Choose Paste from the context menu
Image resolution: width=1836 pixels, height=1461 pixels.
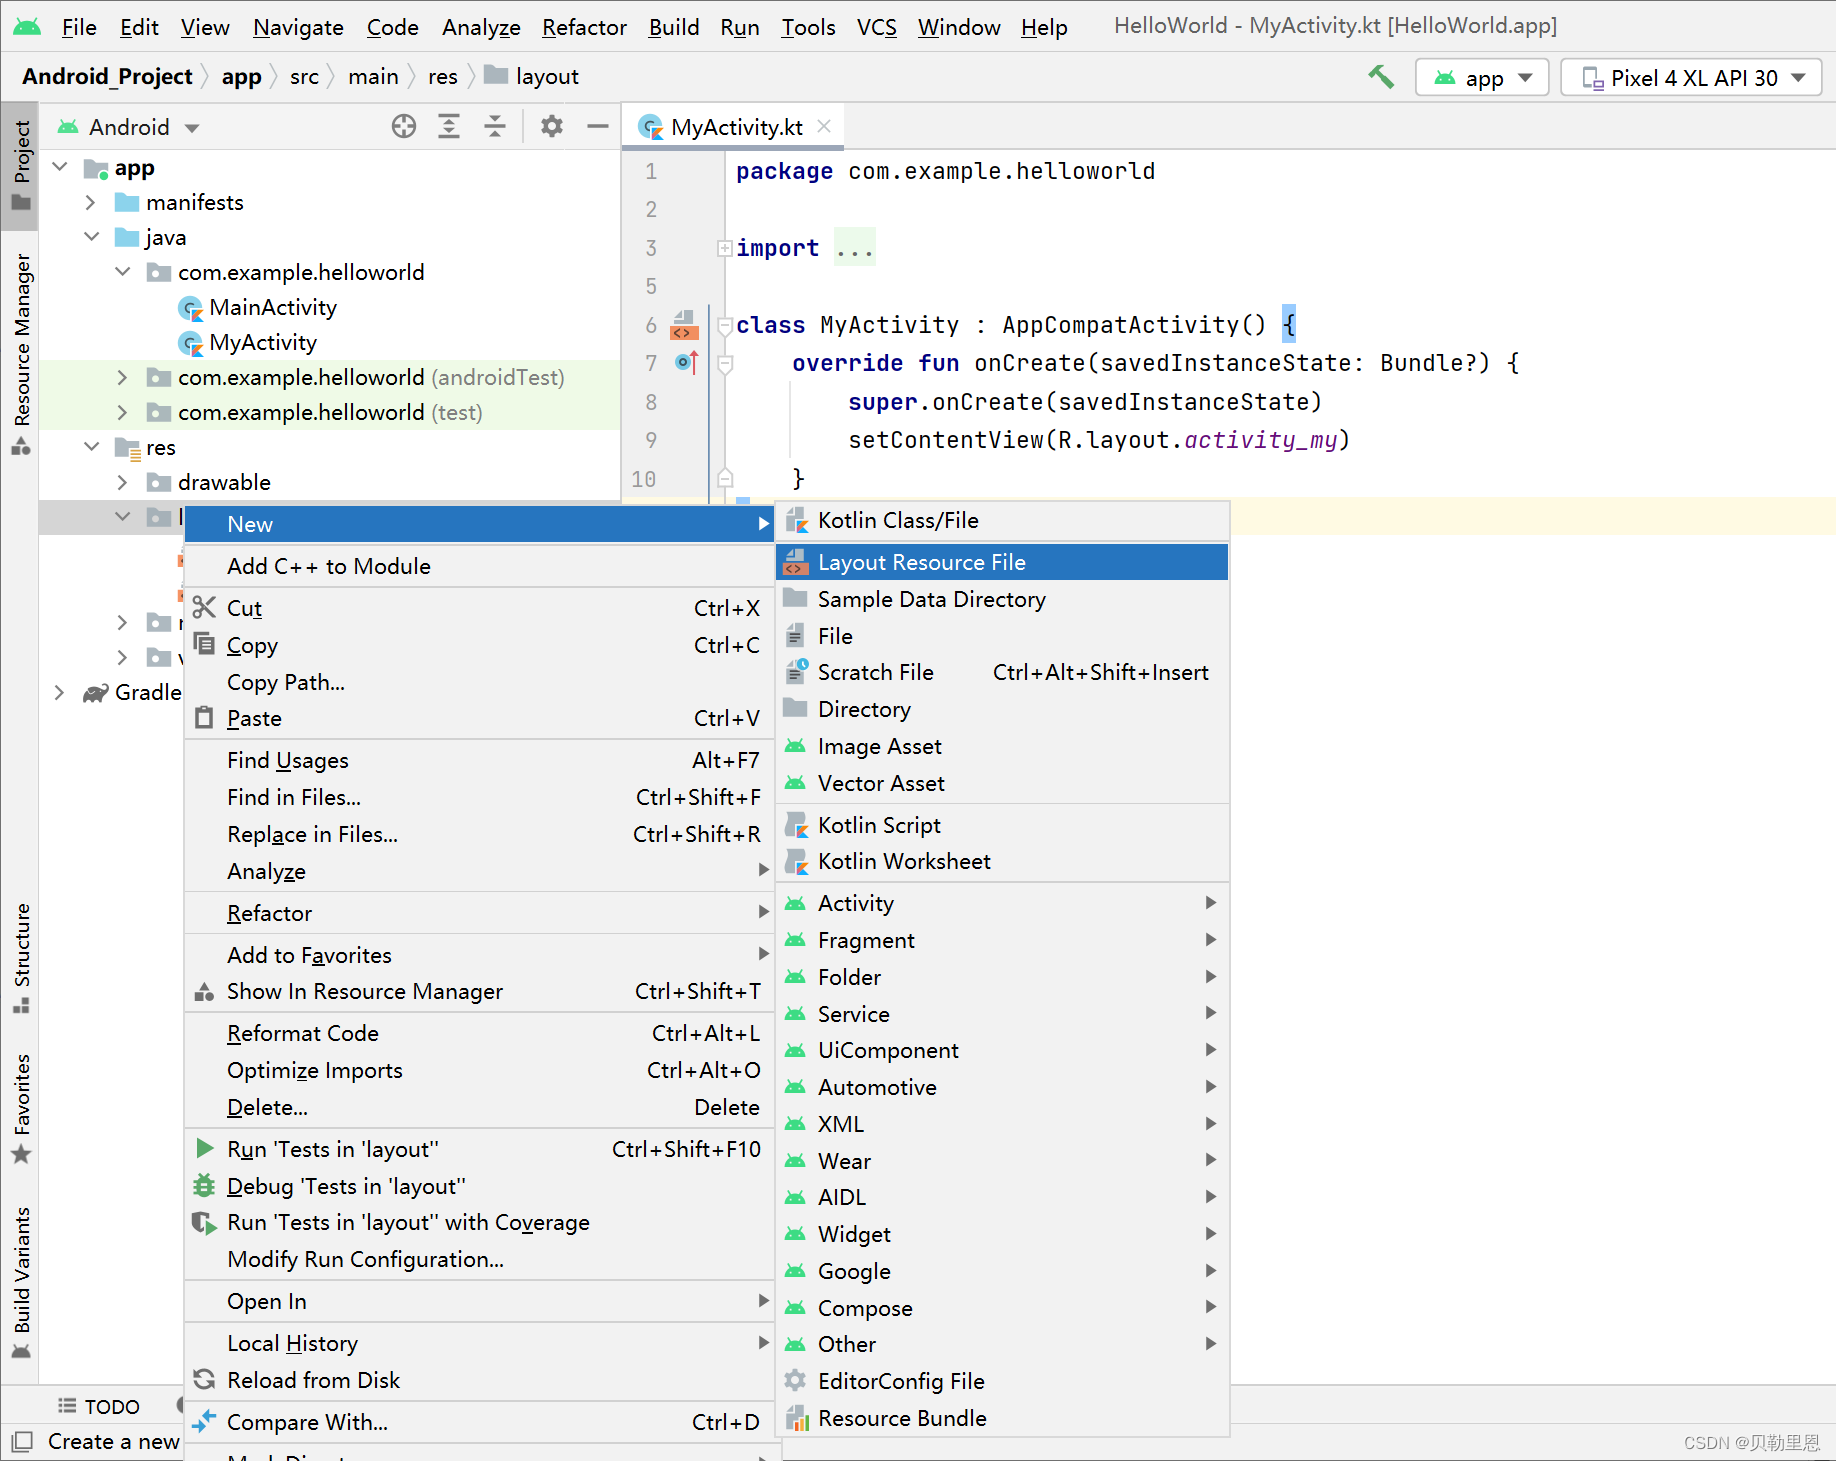click(479, 718)
